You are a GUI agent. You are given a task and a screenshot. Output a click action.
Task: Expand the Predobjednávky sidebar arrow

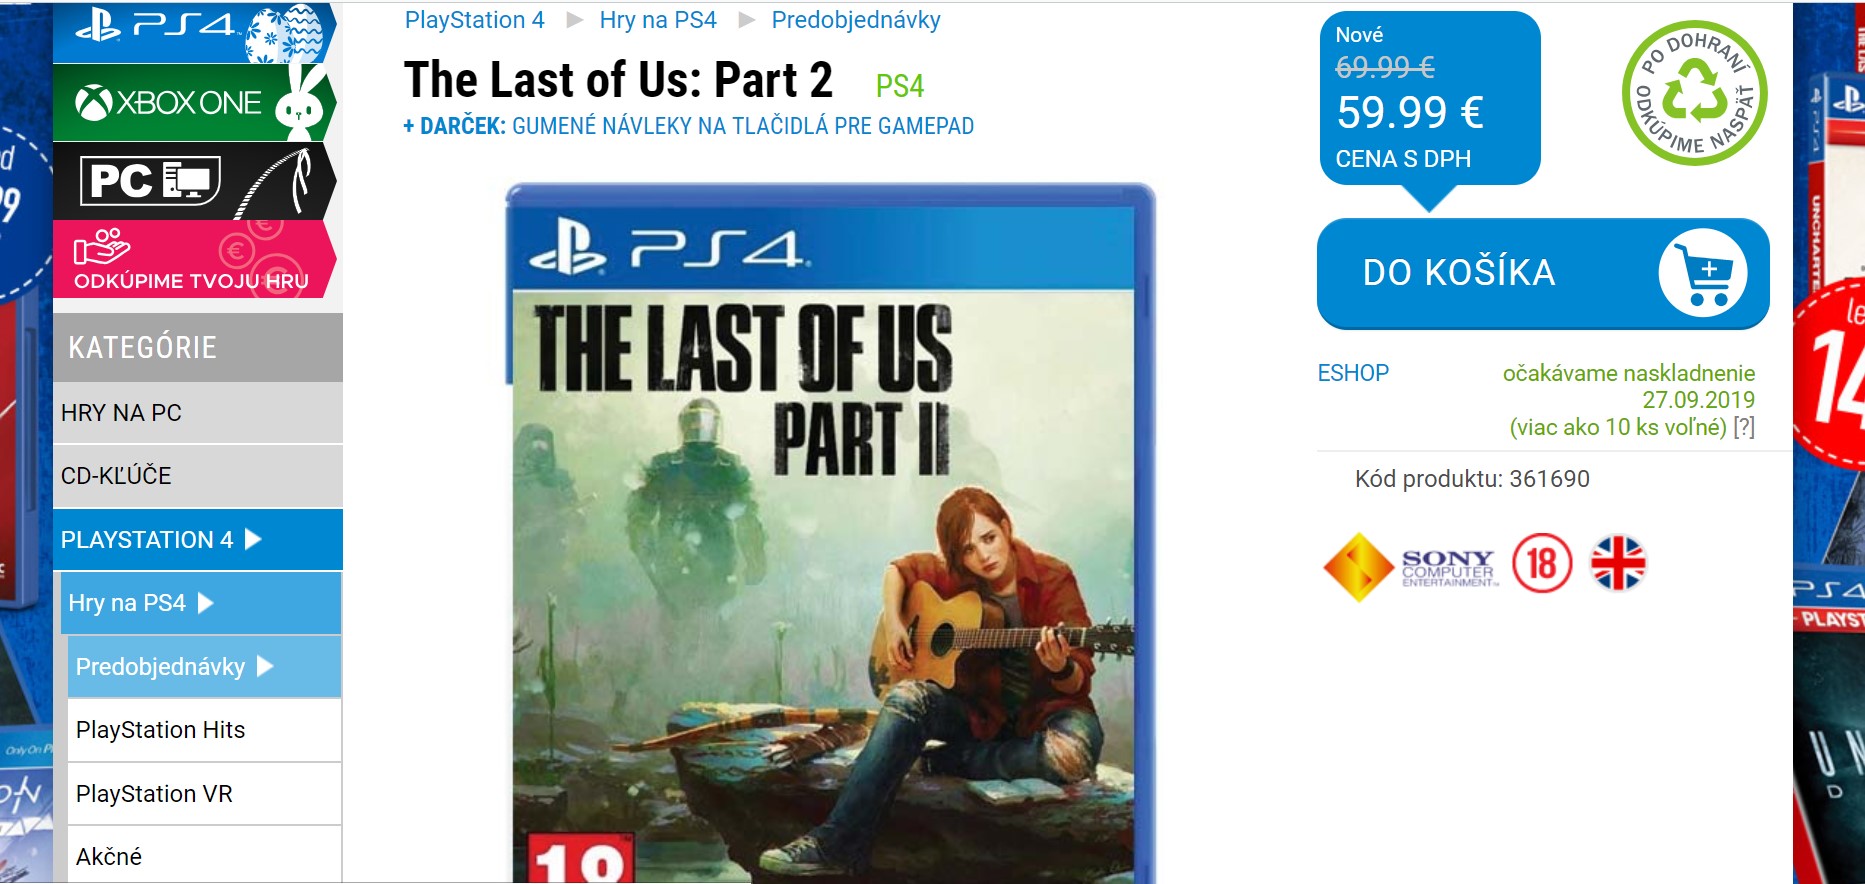[x=265, y=666]
